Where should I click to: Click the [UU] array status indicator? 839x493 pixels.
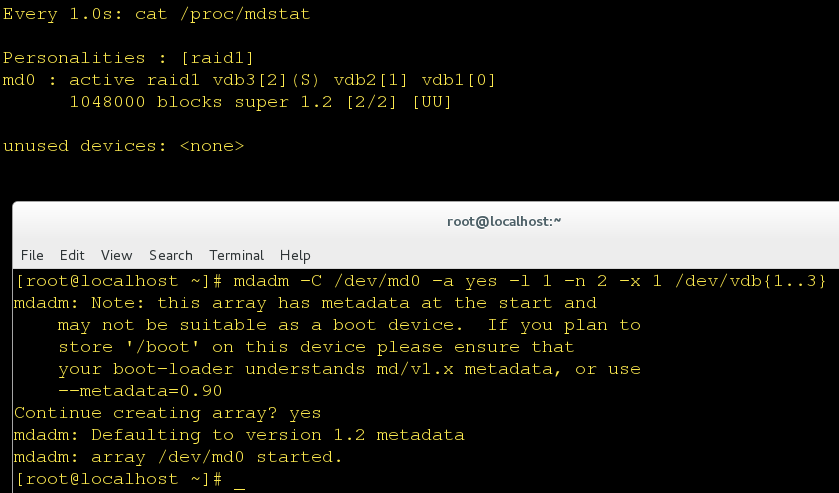pyautogui.click(x=432, y=102)
